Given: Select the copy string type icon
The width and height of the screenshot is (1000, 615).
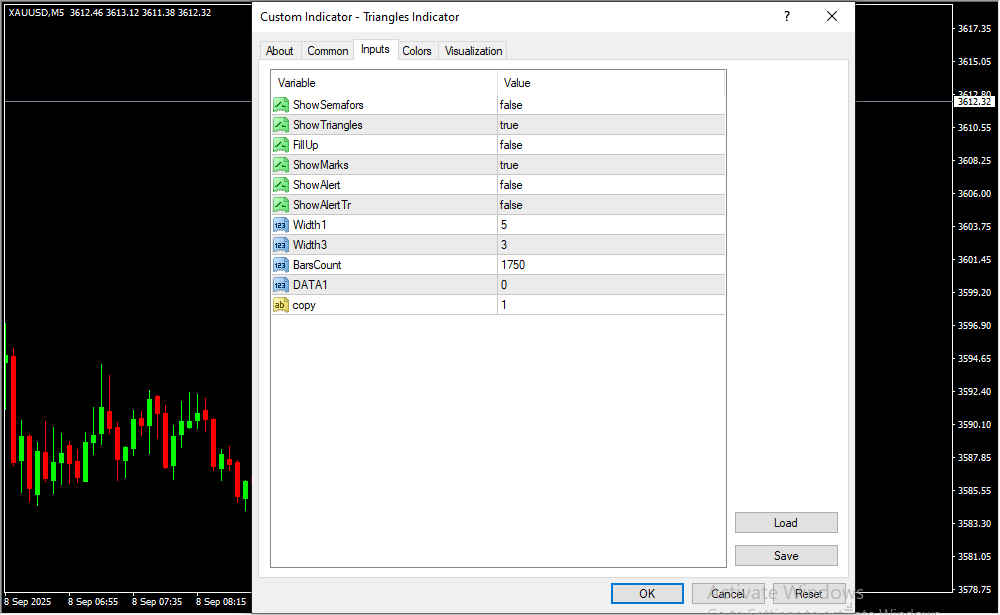Looking at the screenshot, I should (x=281, y=305).
